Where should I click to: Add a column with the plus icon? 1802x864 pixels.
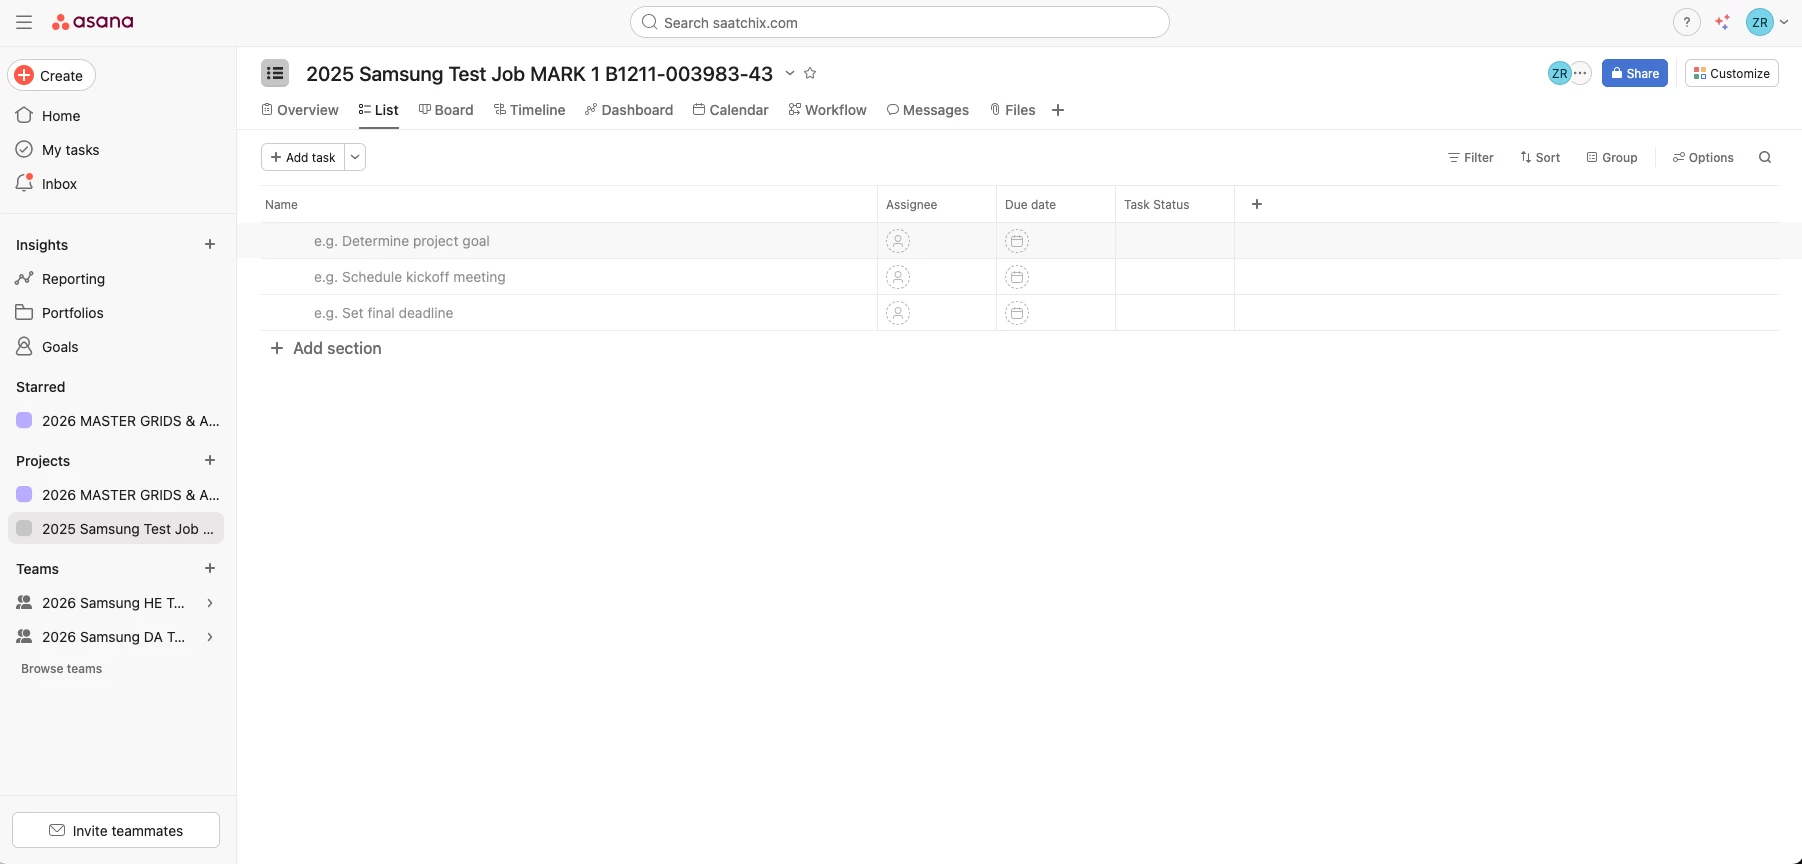click(x=1257, y=204)
